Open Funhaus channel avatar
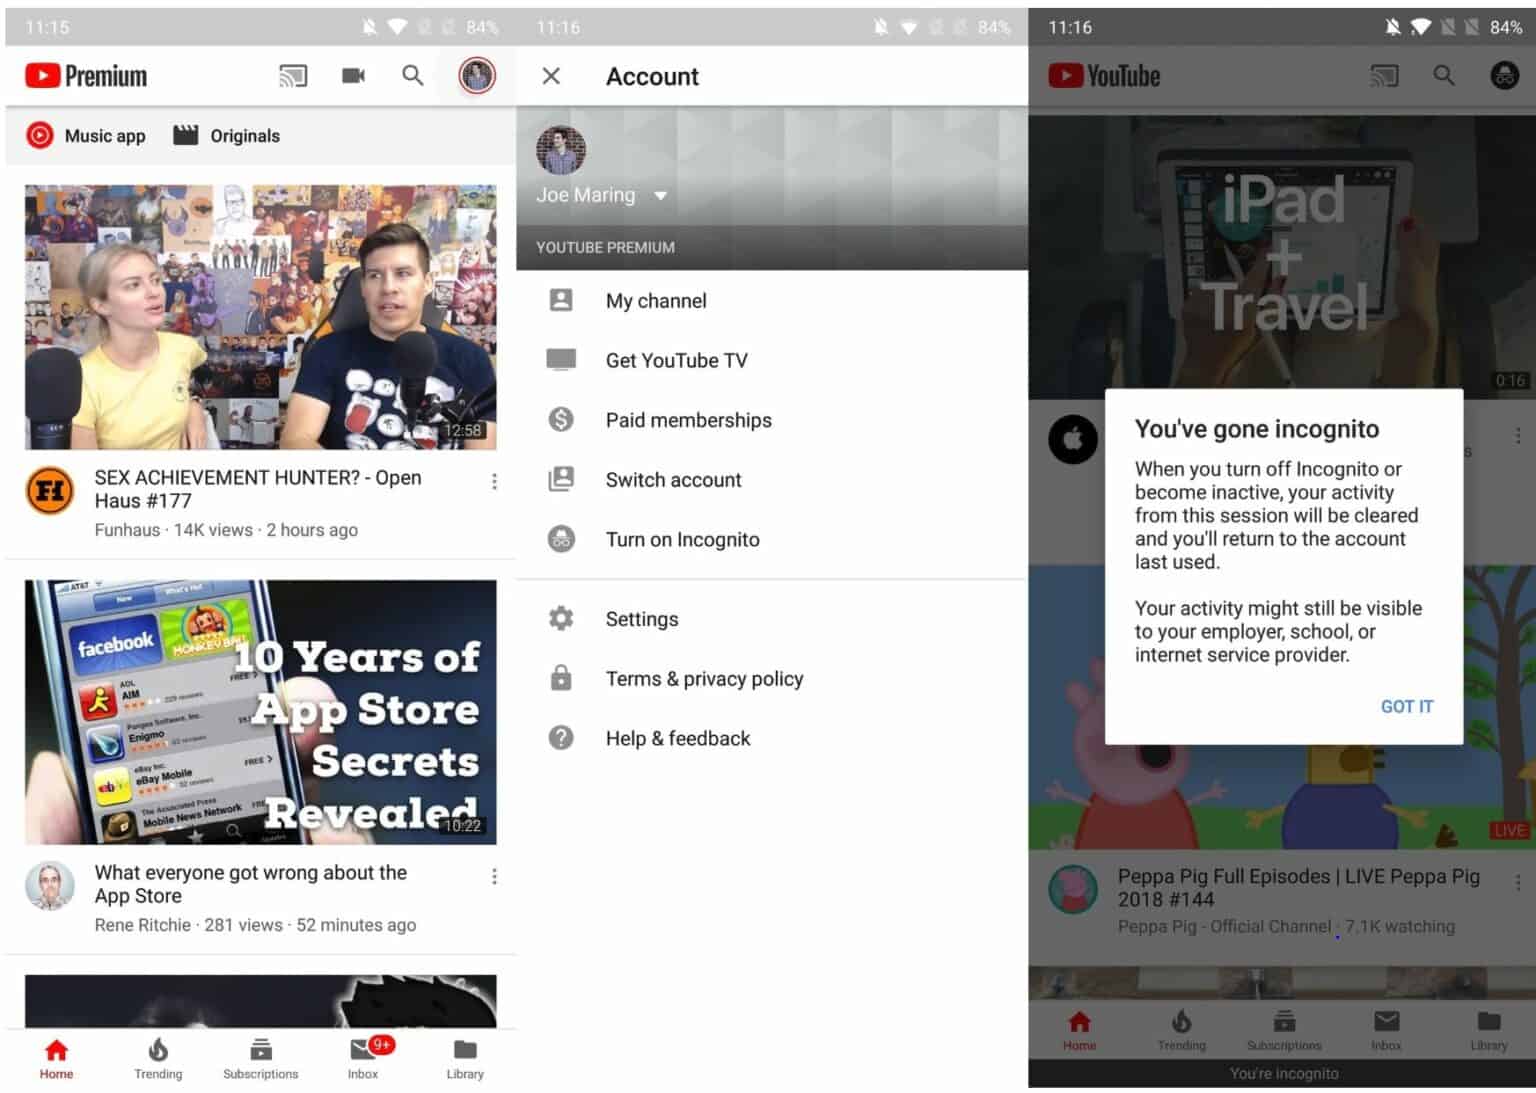The height and width of the screenshot is (1093, 1536). click(50, 491)
